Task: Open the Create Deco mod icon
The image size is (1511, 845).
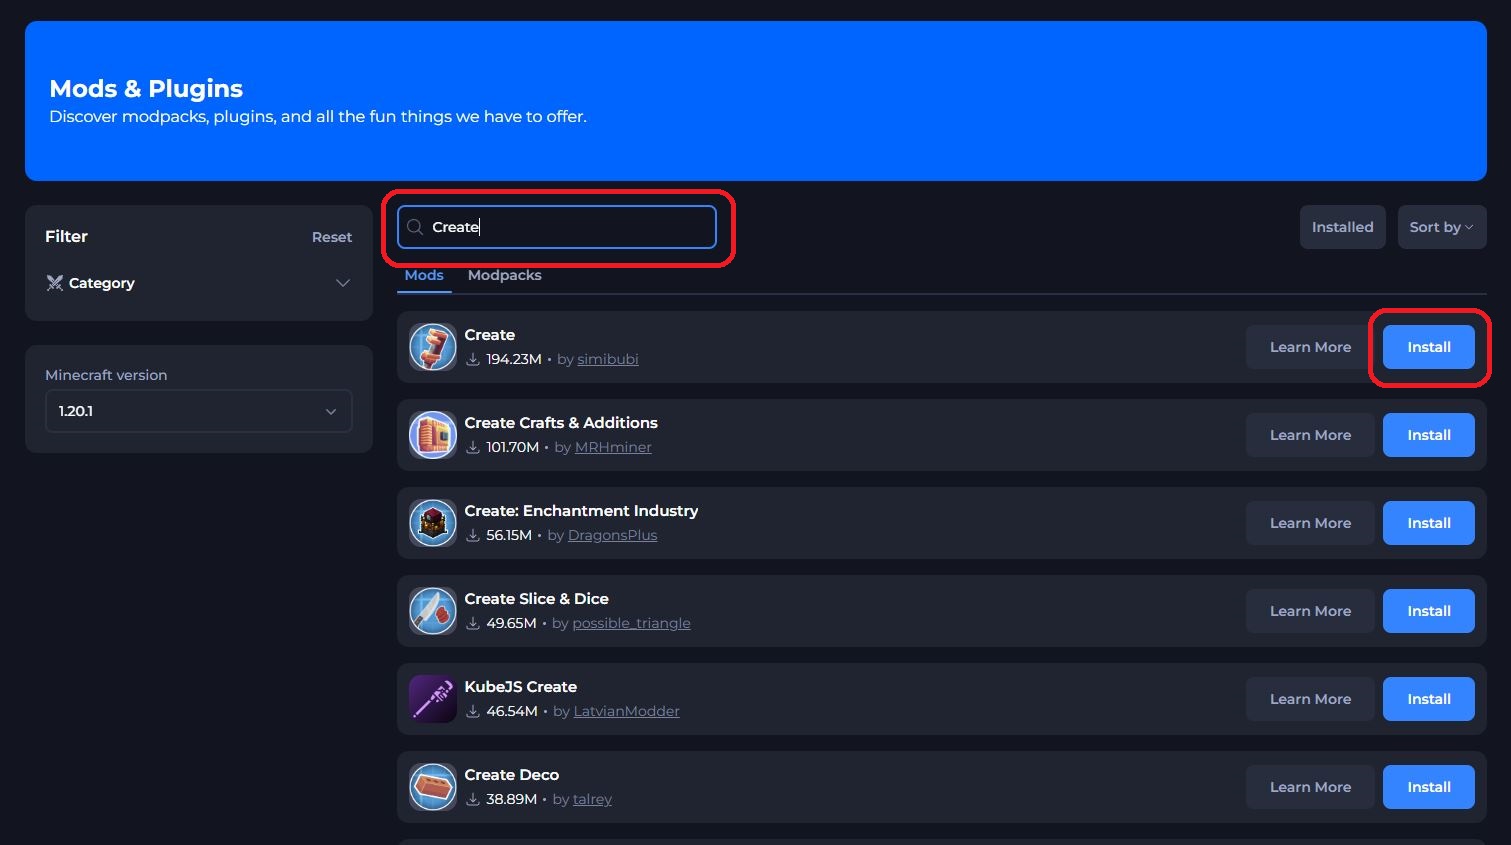Action: coord(433,787)
